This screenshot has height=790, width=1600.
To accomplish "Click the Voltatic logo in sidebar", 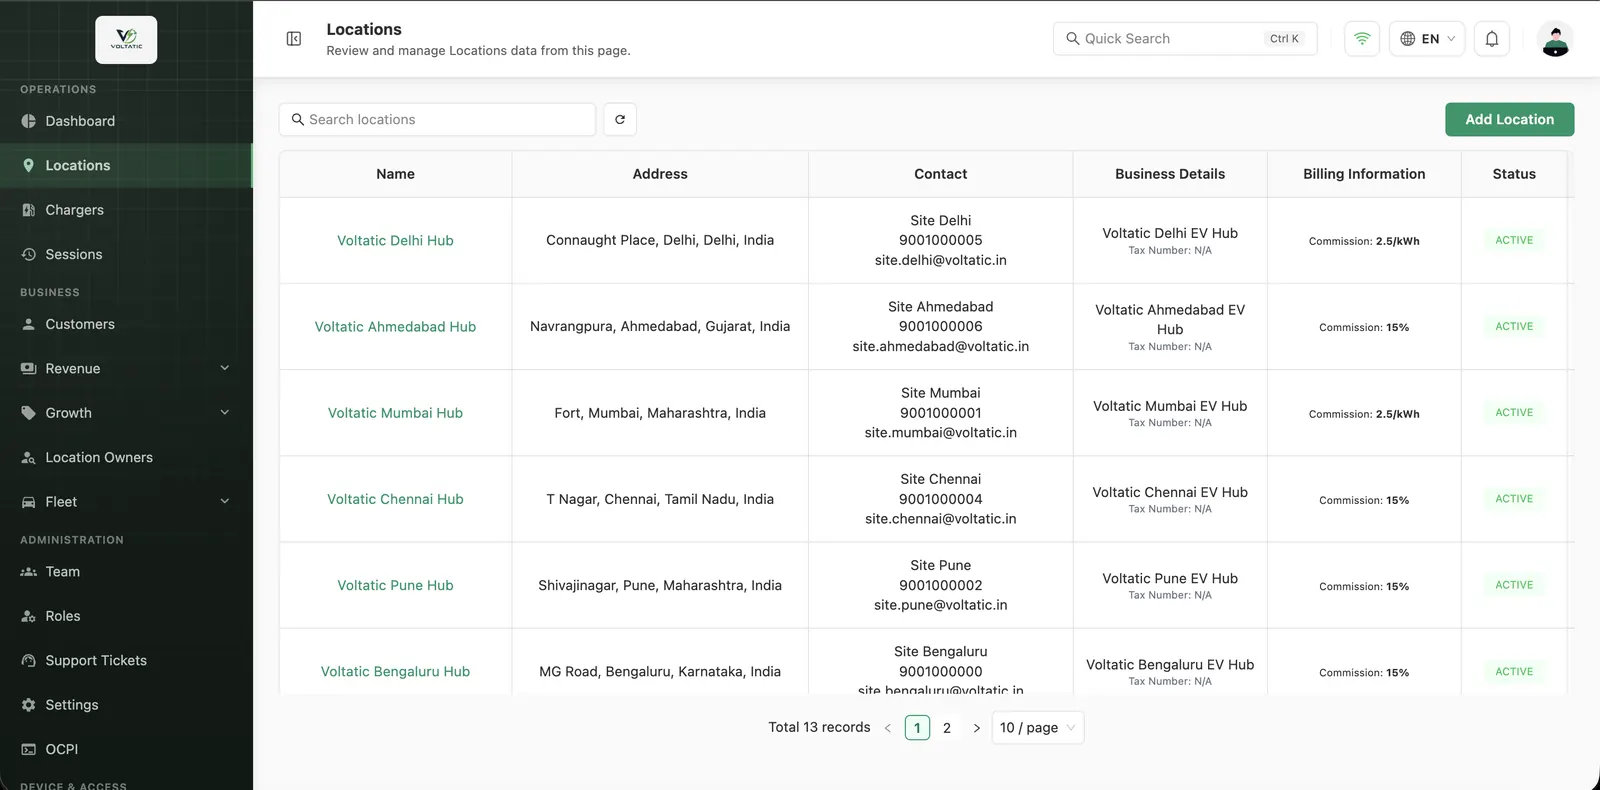I will [x=126, y=40].
